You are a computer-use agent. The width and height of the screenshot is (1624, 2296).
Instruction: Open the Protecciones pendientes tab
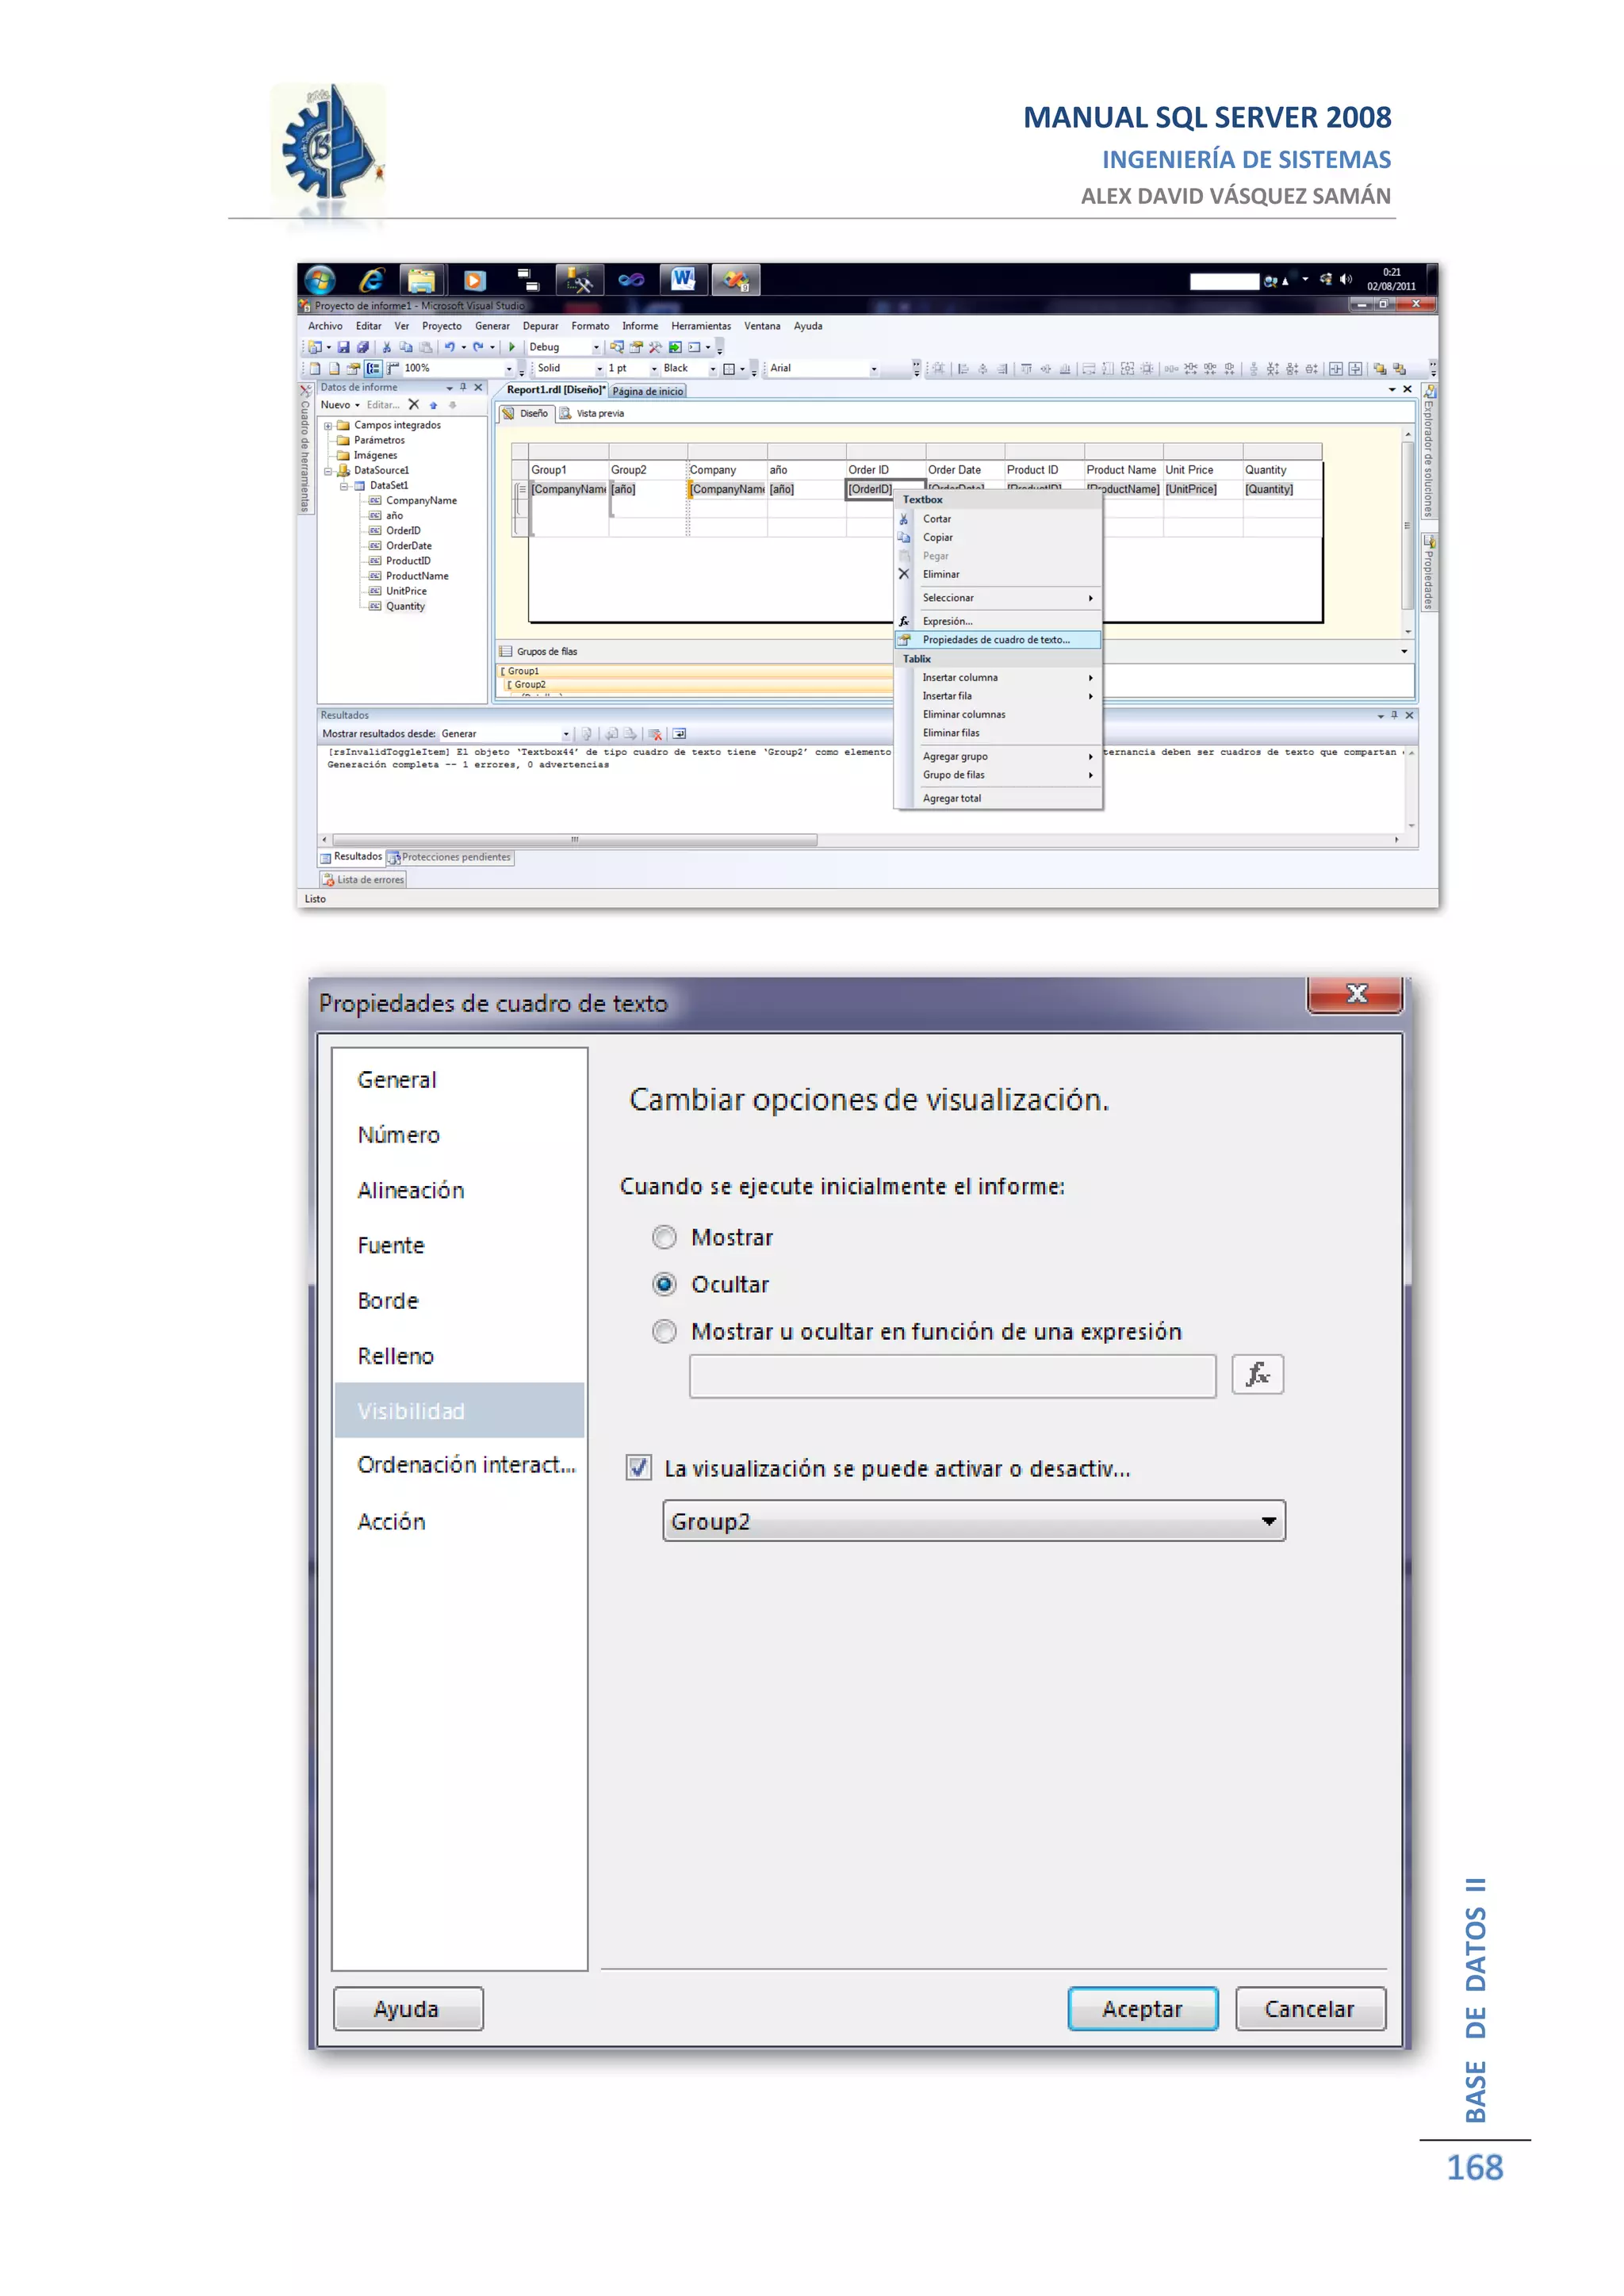[450, 857]
